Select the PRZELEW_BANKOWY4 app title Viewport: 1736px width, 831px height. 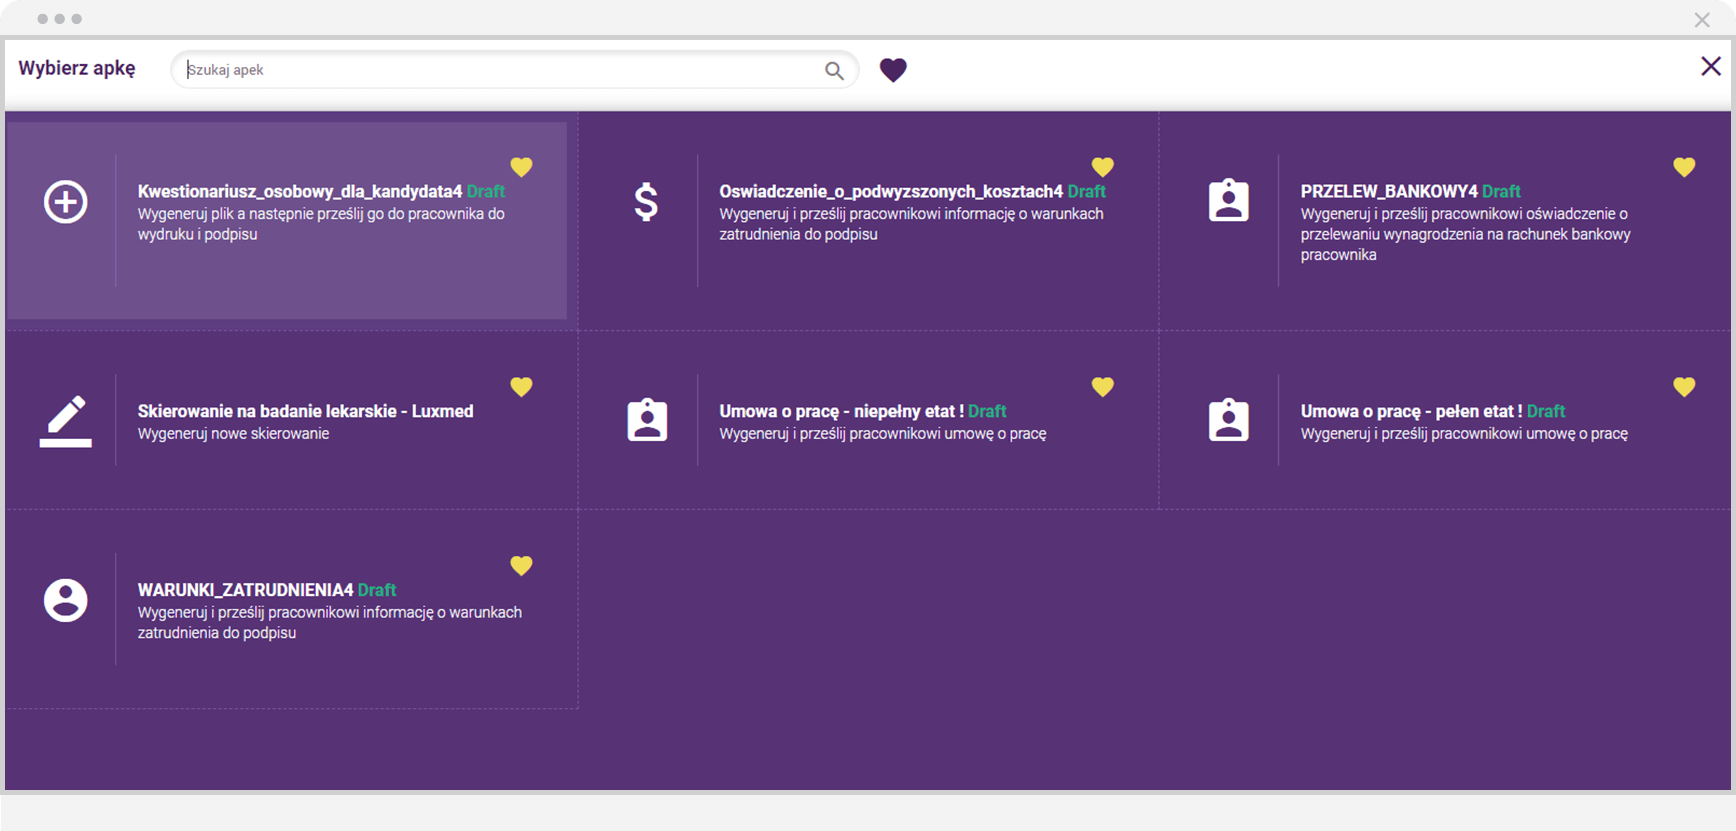click(1388, 191)
